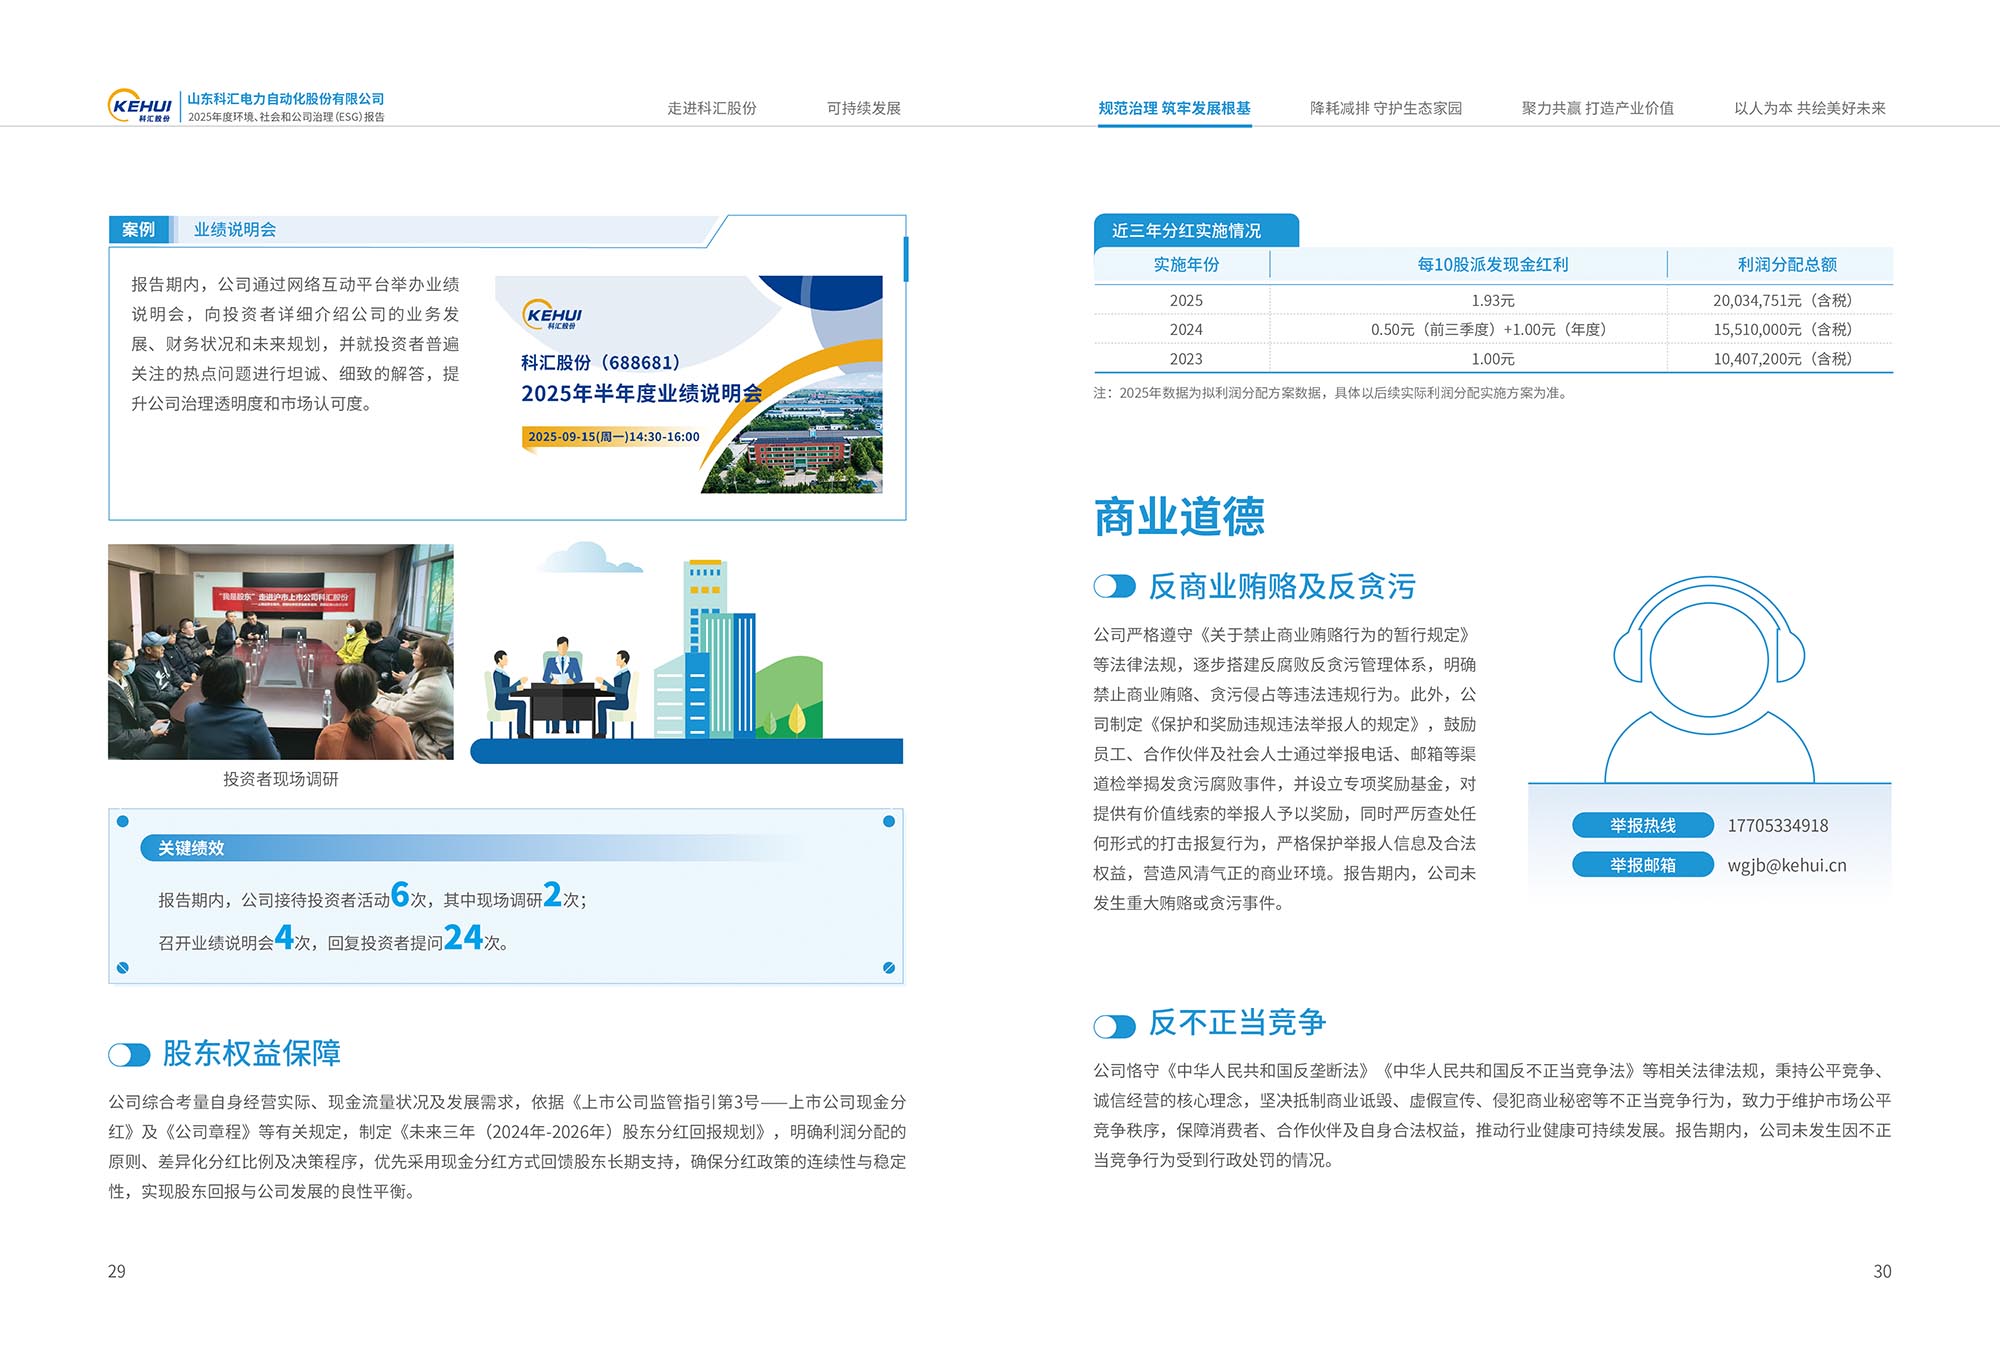Click the wgjb@kehui.cn email address
Image resolution: width=2000 pixels, height=1366 pixels.
(1786, 865)
